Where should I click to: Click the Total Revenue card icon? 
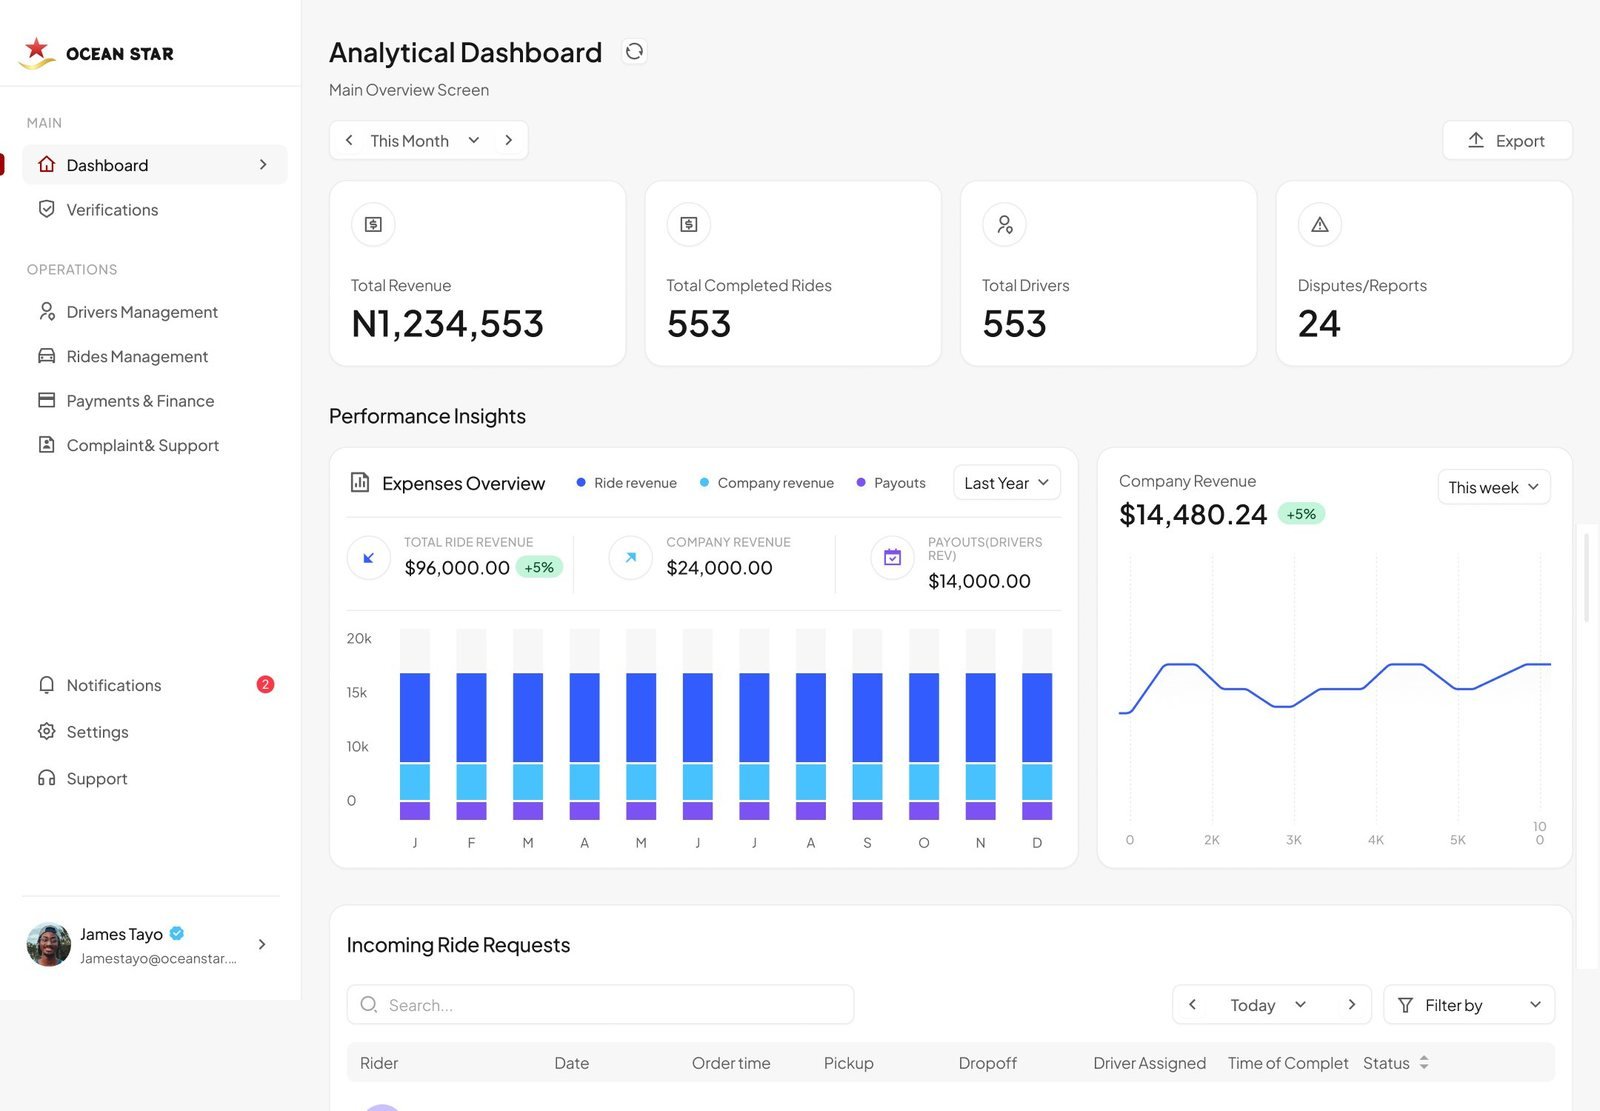(373, 224)
